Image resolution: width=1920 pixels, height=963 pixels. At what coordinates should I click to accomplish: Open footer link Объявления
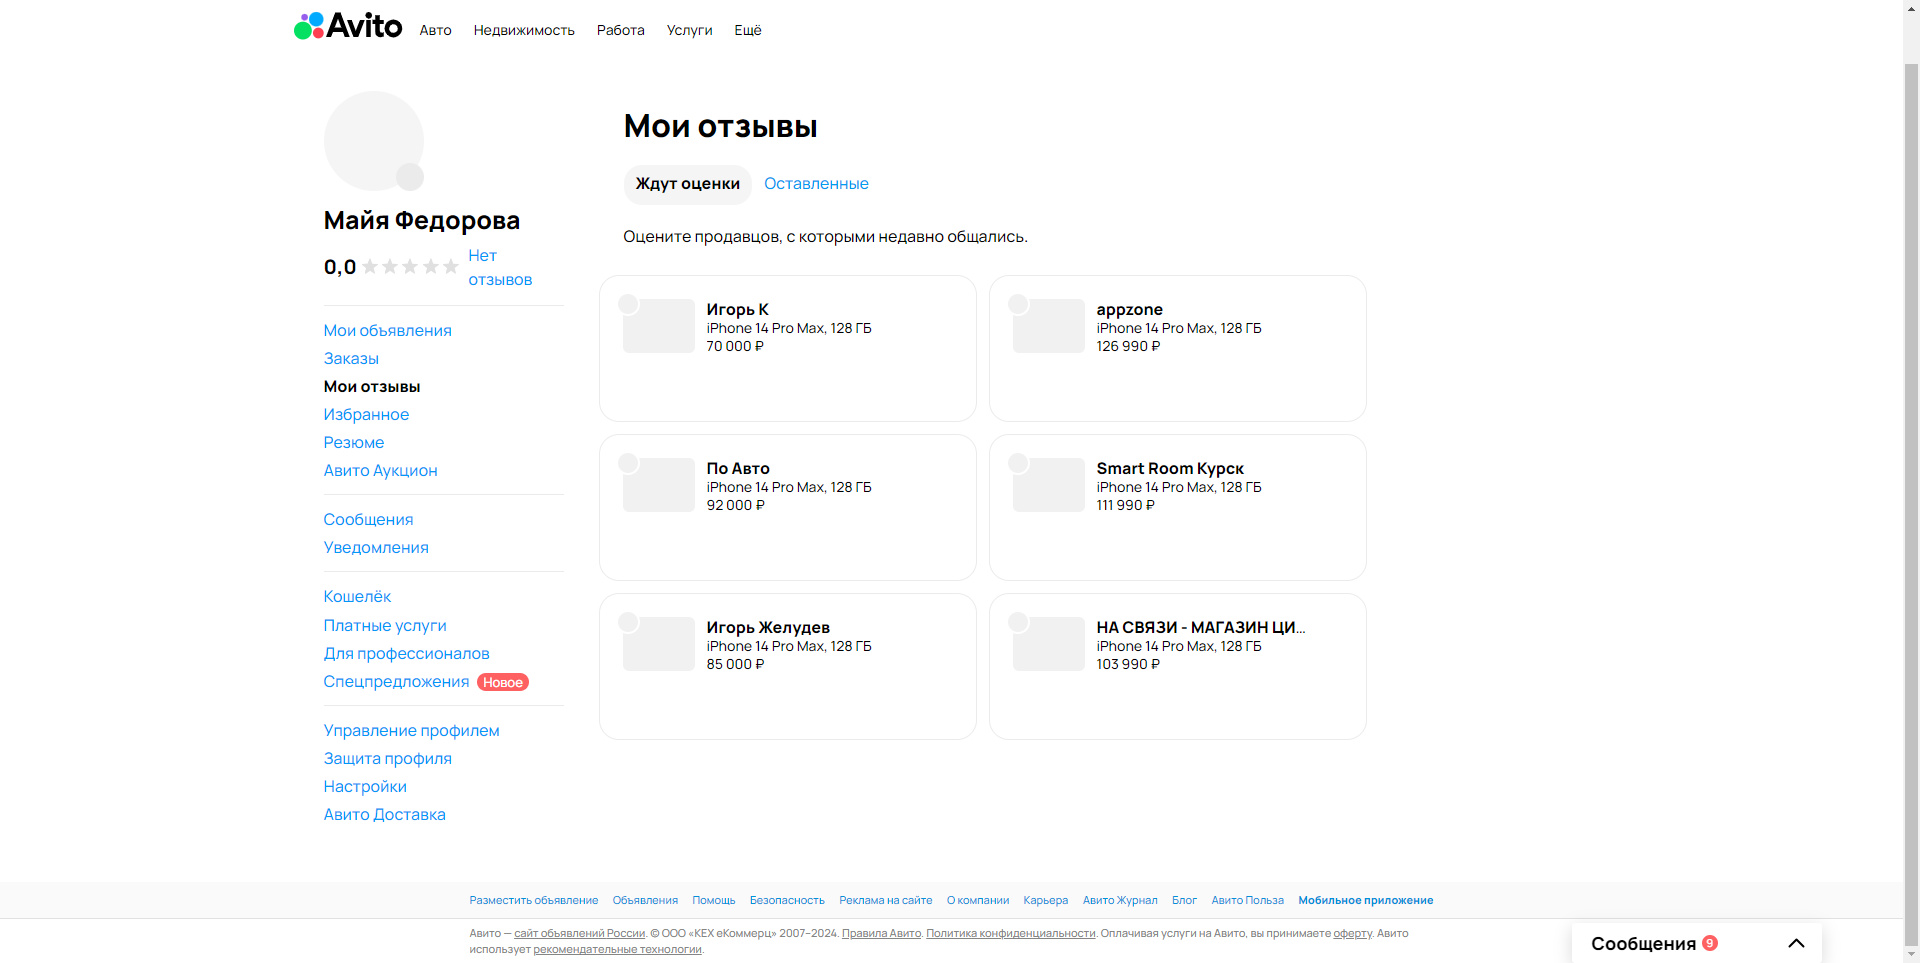pyautogui.click(x=645, y=901)
